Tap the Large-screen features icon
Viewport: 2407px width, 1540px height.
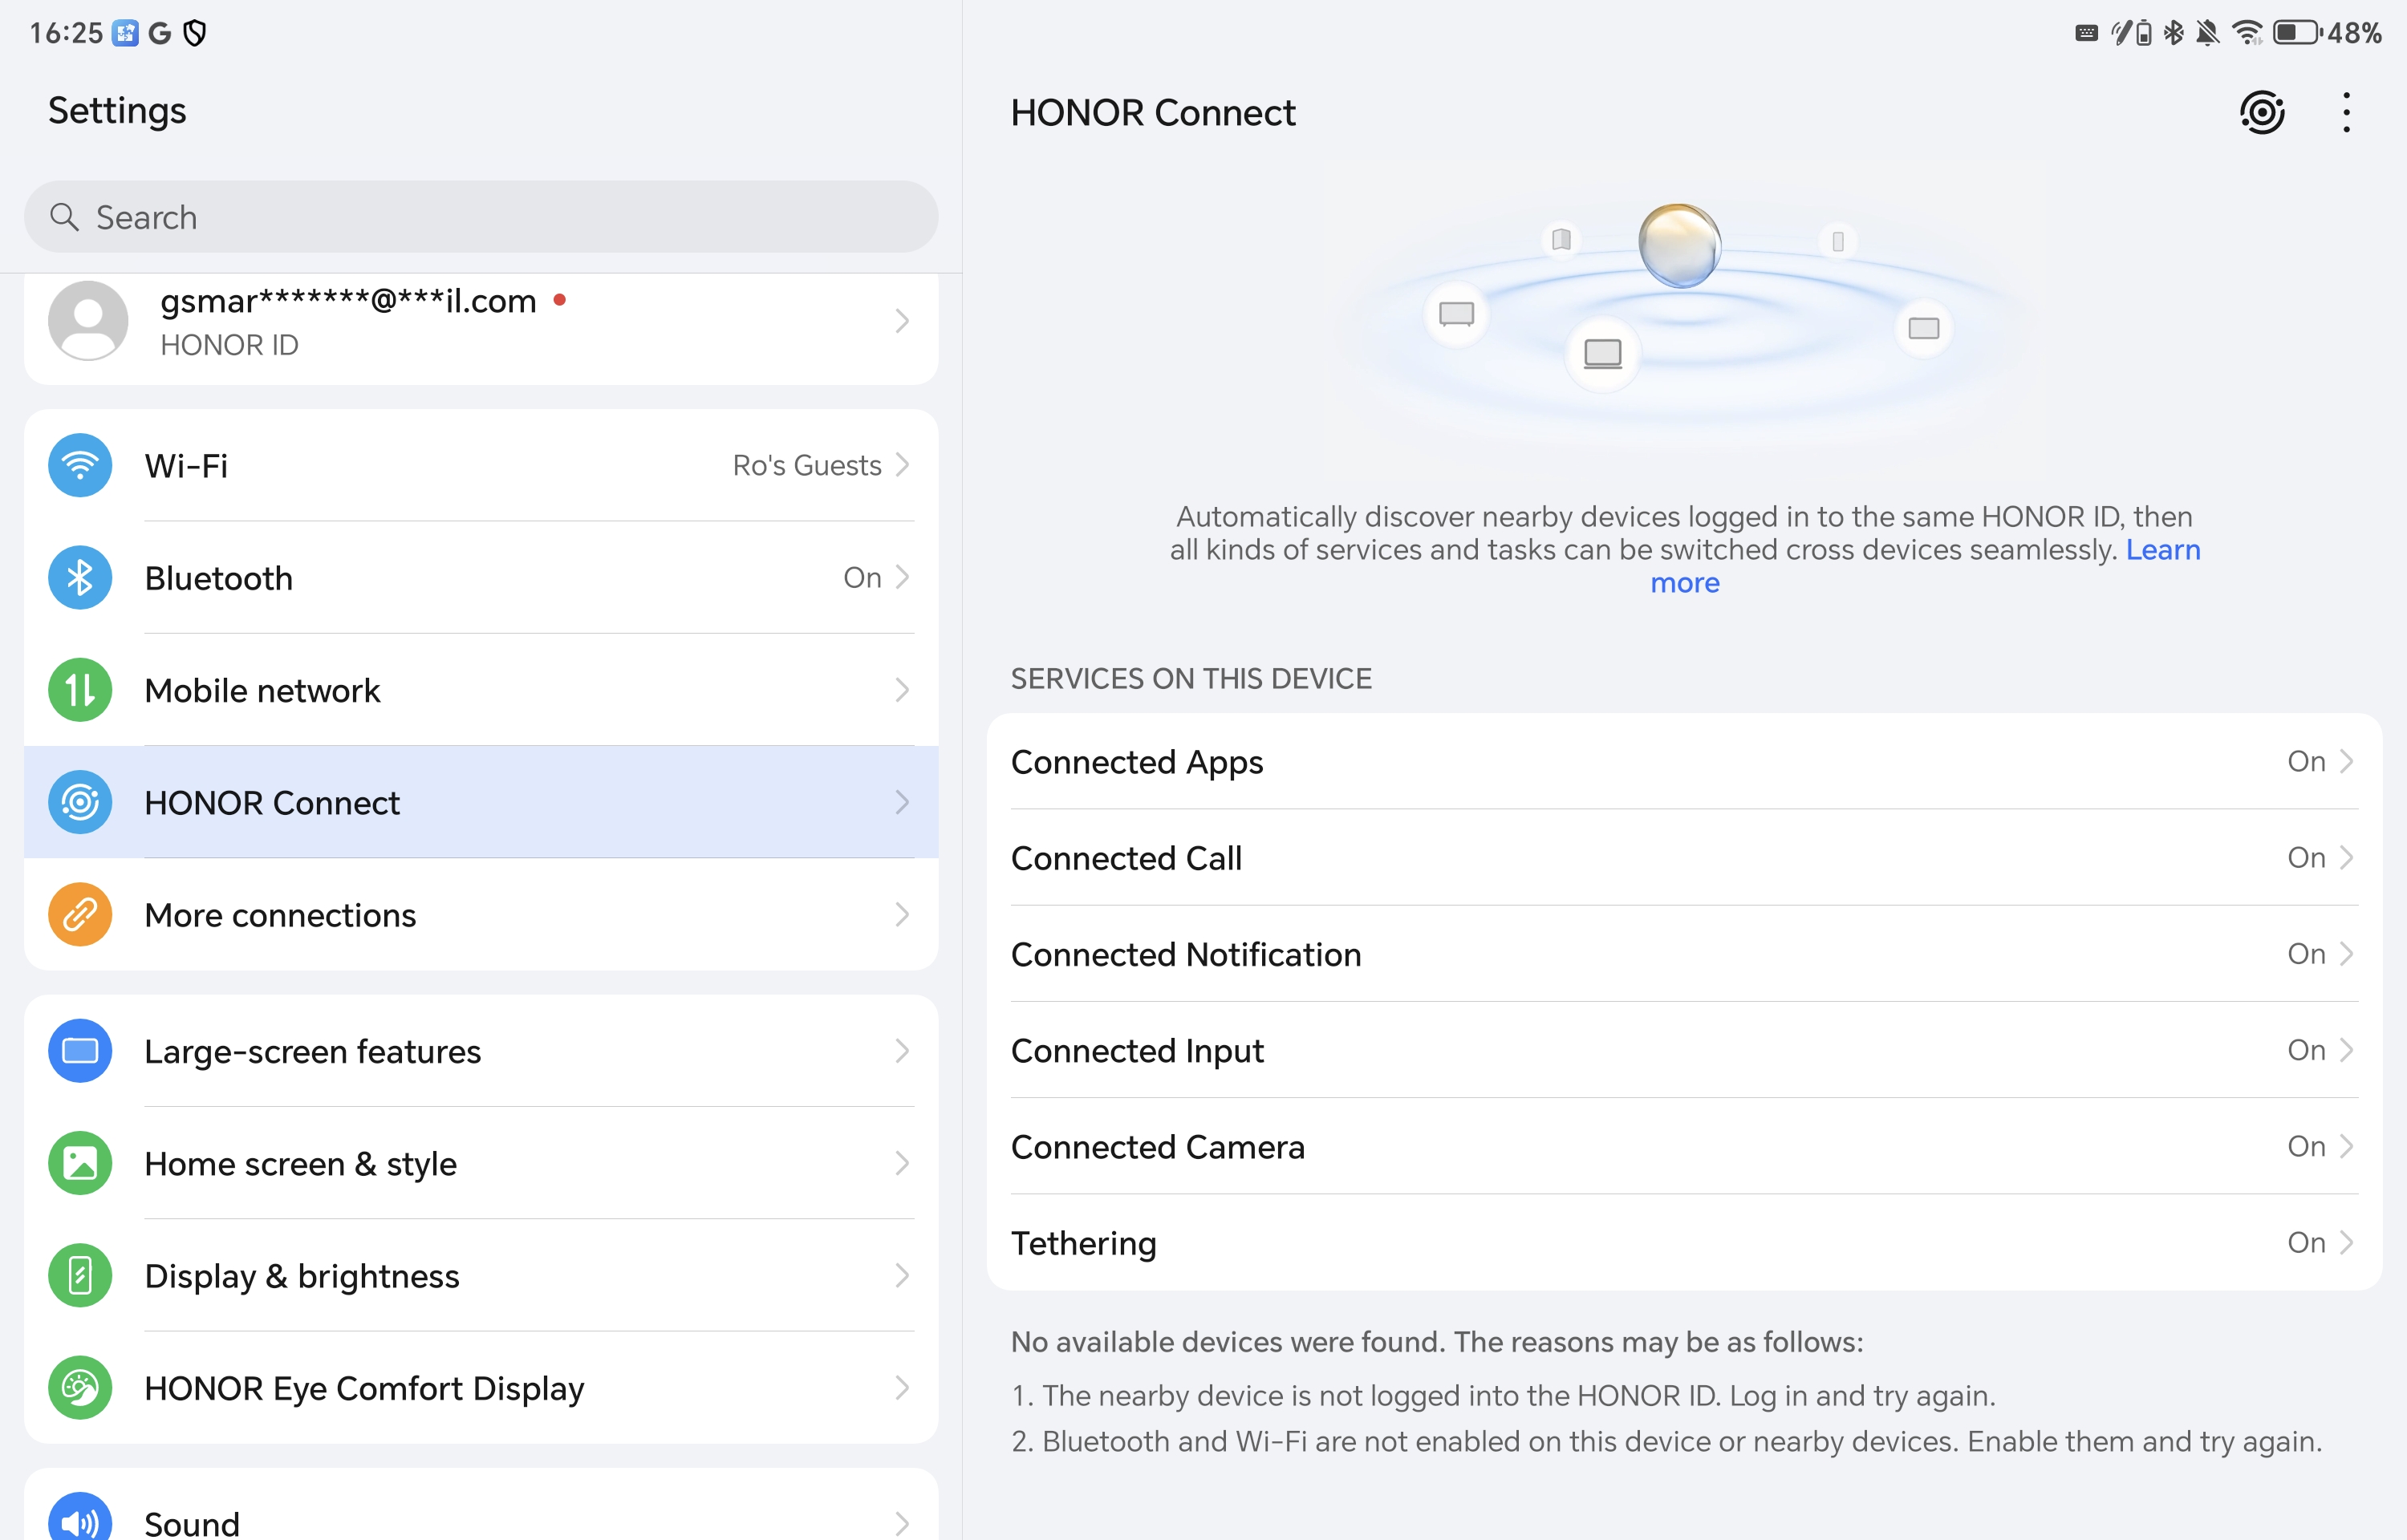point(80,1051)
